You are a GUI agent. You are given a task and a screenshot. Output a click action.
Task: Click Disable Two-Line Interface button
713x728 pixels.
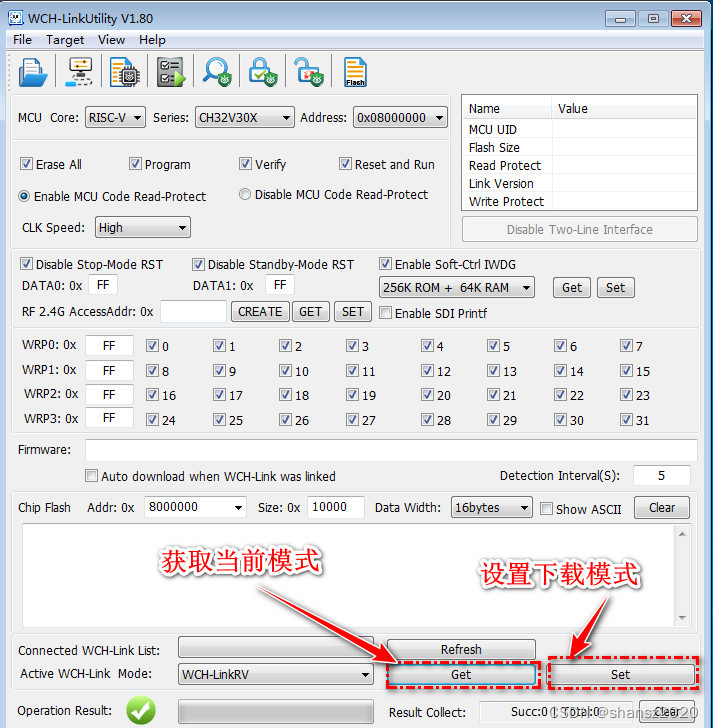click(x=579, y=229)
